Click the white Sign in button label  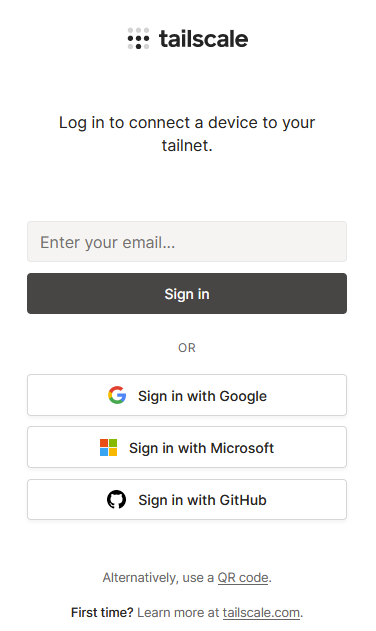click(x=187, y=294)
